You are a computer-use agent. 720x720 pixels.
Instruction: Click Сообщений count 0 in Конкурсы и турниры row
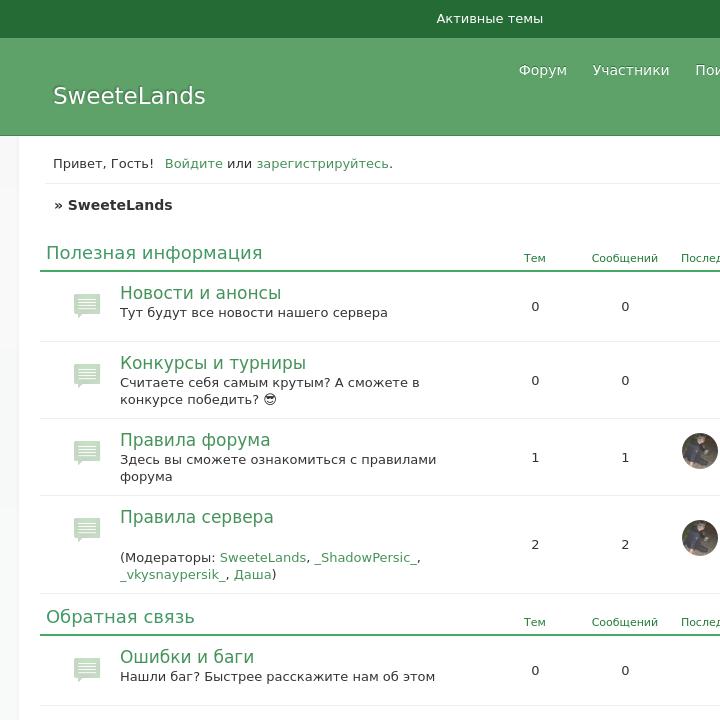pyautogui.click(x=625, y=381)
